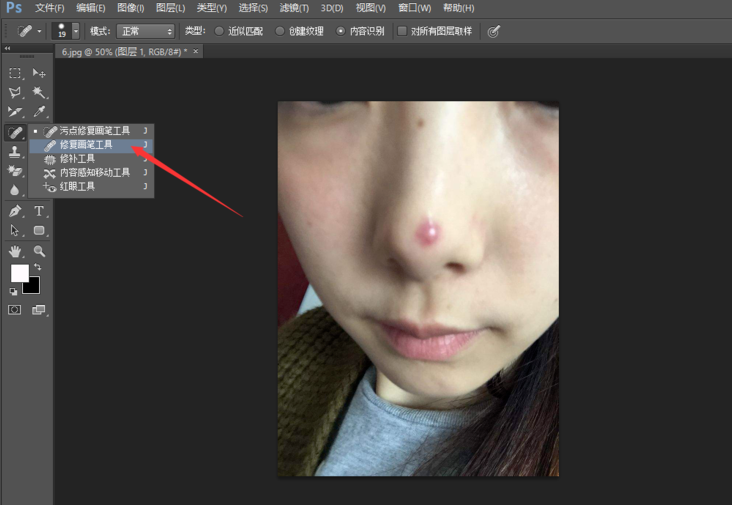732x505 pixels.
Task: Select the Hand tool
Action: pyautogui.click(x=16, y=251)
